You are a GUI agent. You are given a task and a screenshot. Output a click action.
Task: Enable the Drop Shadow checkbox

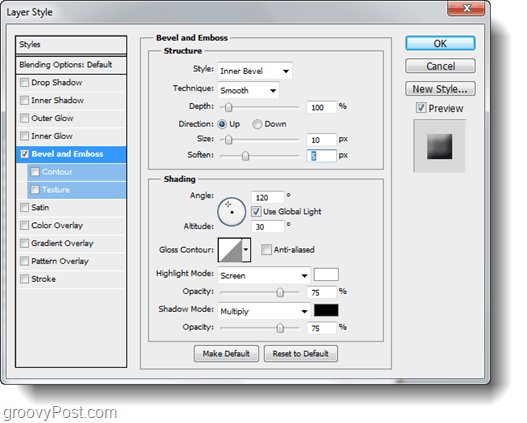point(25,82)
